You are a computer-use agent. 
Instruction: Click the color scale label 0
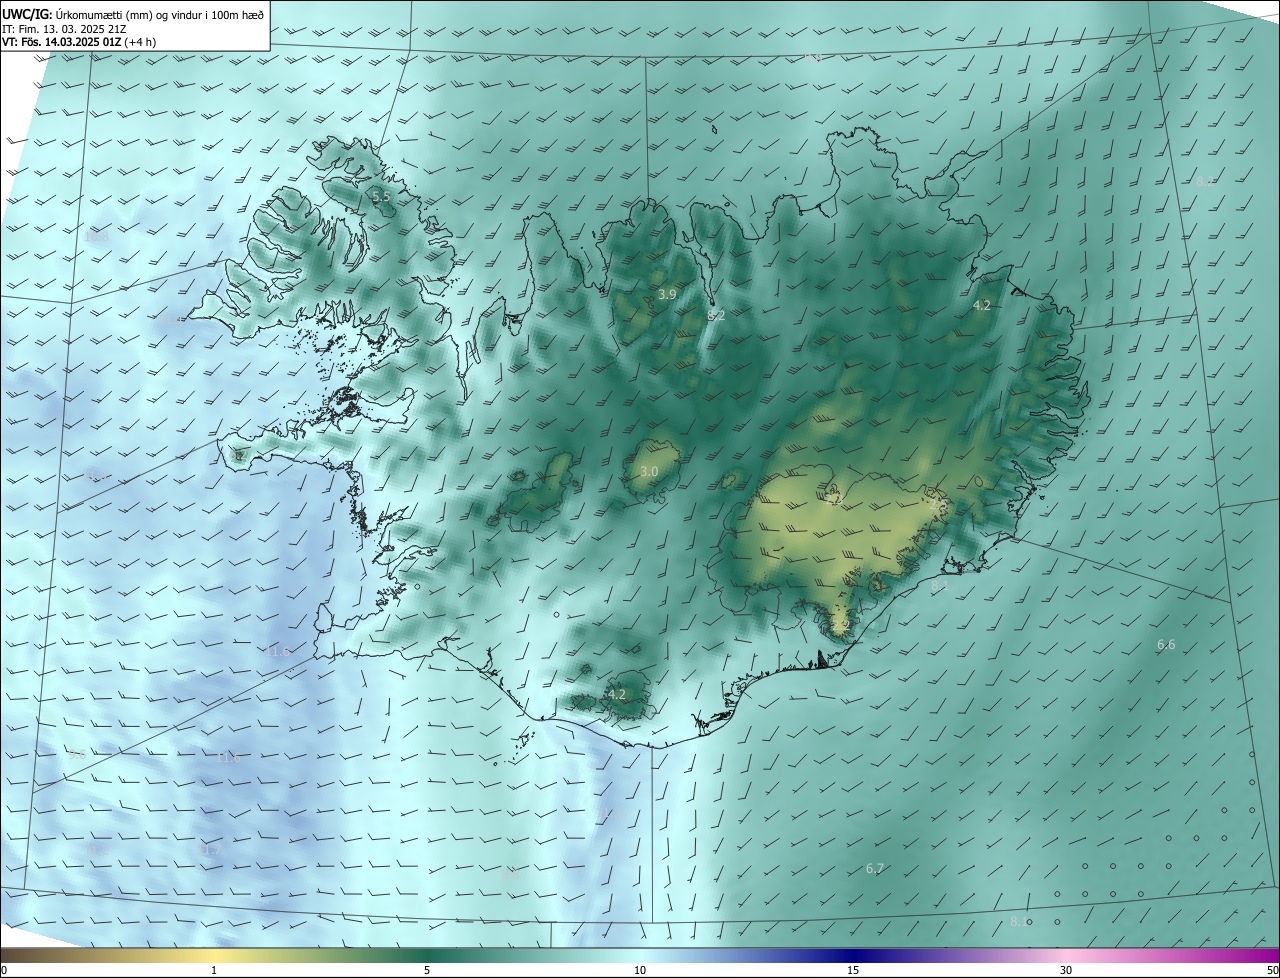(3, 971)
